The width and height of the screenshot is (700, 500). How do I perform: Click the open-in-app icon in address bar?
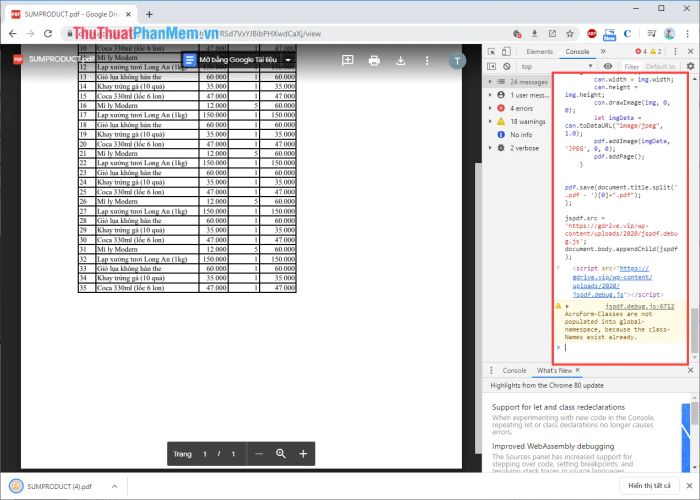(552, 33)
